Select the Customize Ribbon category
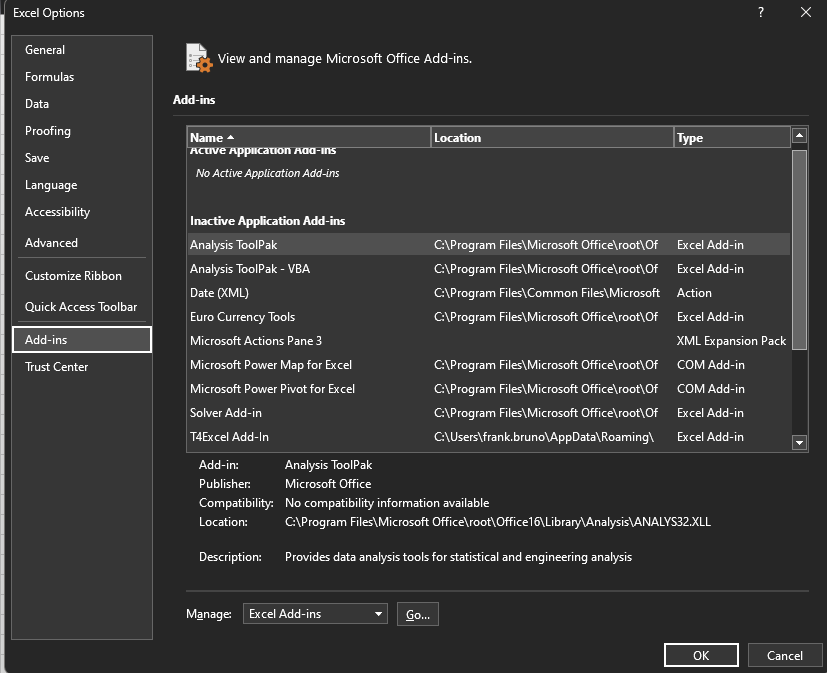 tap(73, 276)
